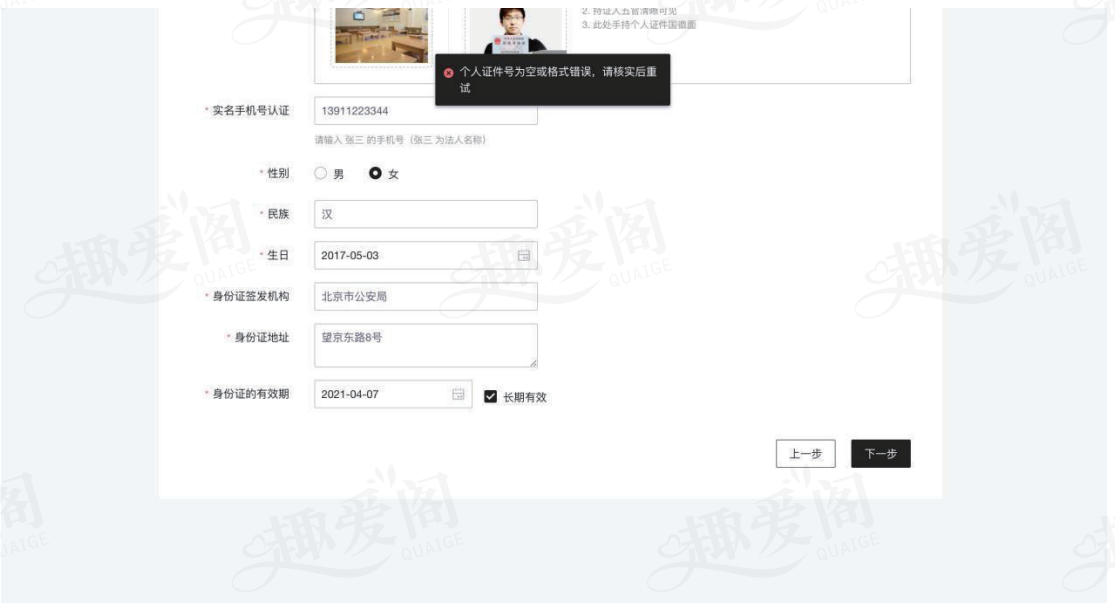This screenshot has height=610, width=1115.
Task: Open the person holding ID thumbnail
Action: pyautogui.click(x=516, y=28)
